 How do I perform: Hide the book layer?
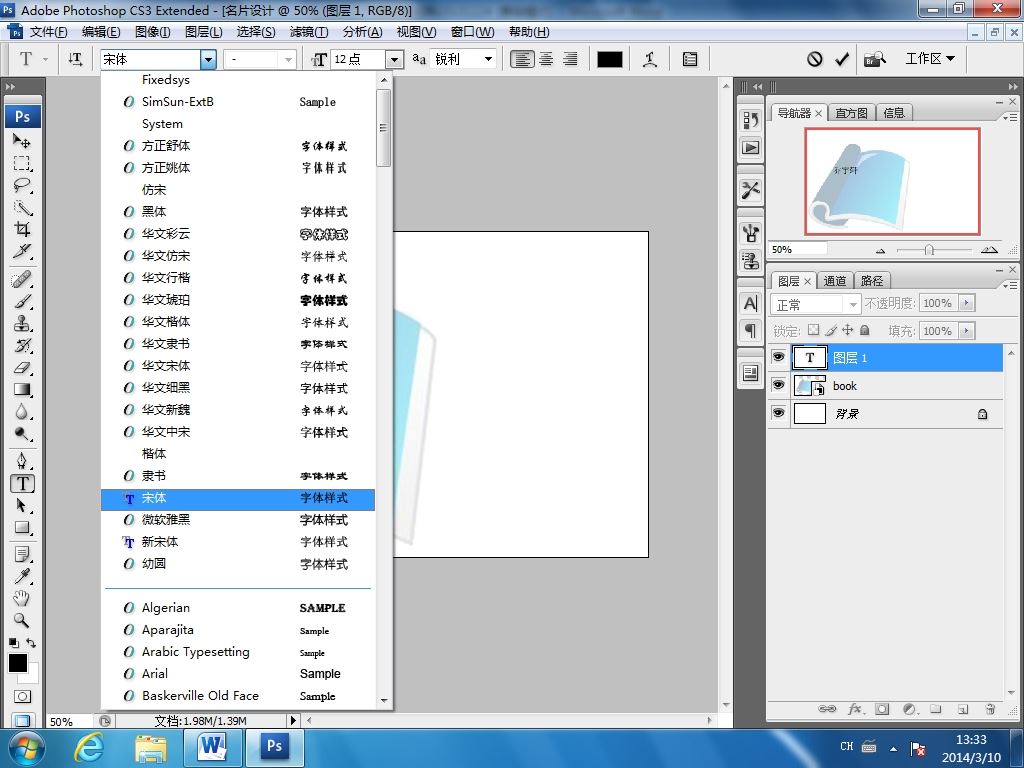tap(778, 385)
